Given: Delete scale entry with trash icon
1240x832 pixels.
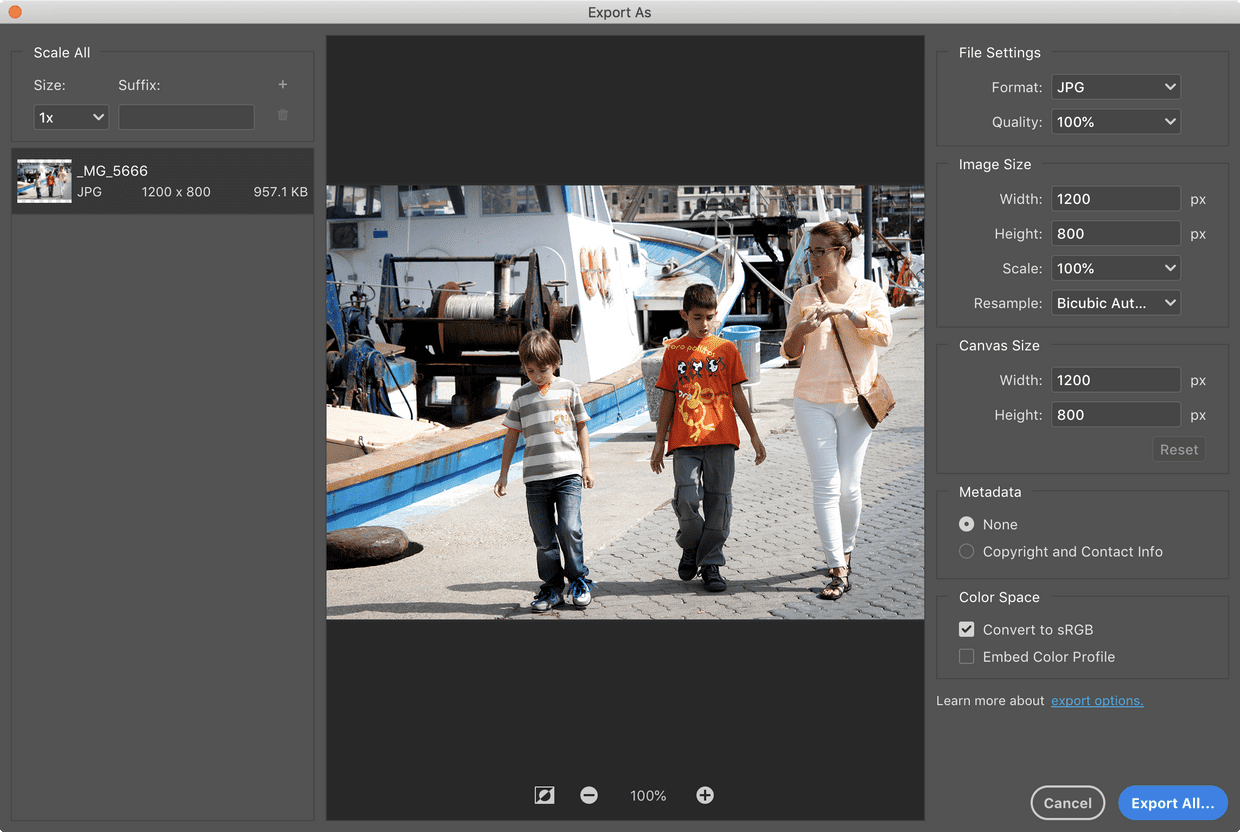Looking at the screenshot, I should [283, 116].
